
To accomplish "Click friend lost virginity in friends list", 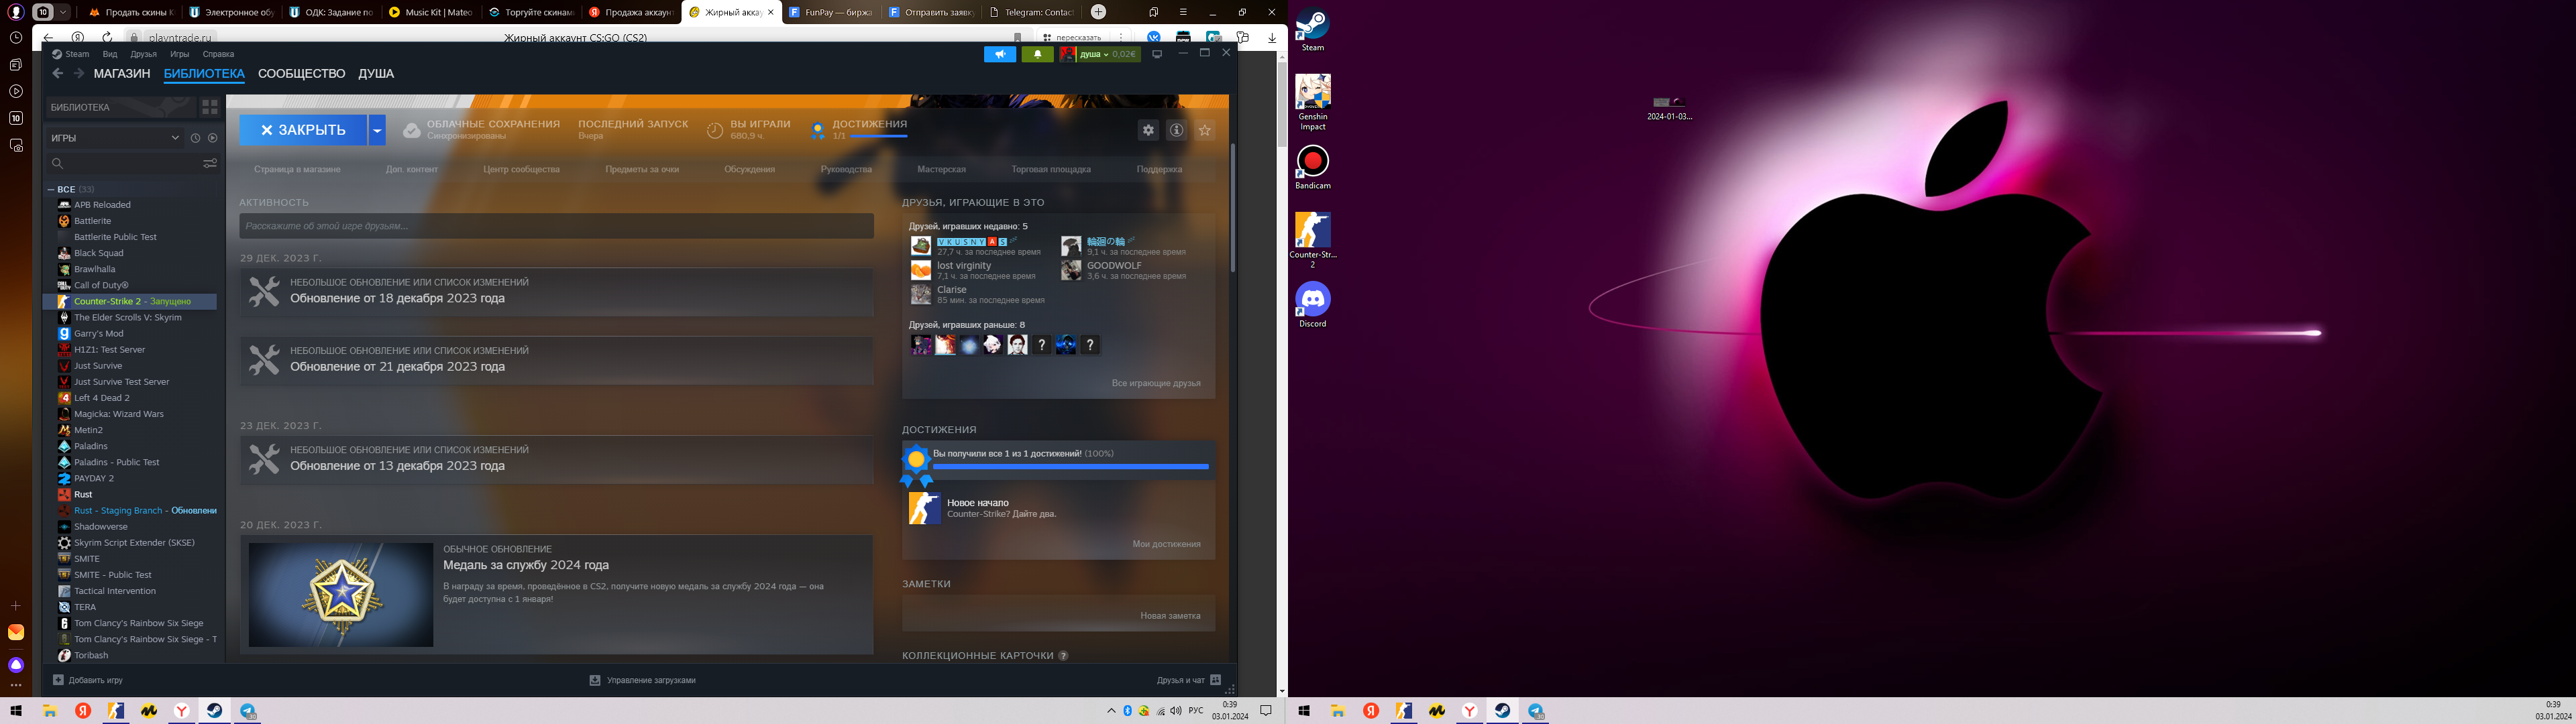I will pyautogui.click(x=964, y=265).
